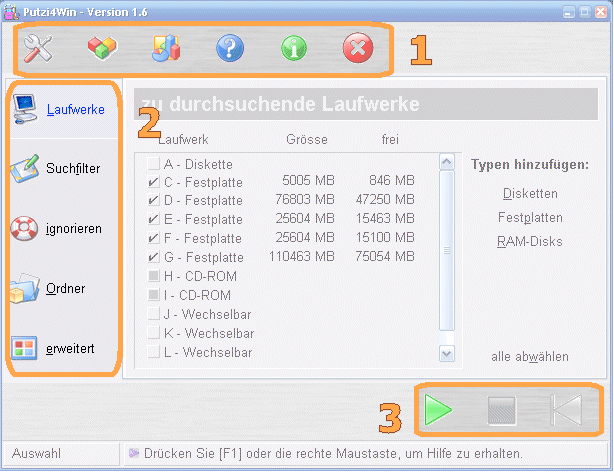This screenshot has height=473, width=614.
Task: Uncheck the C - Festplatte drive
Action: [x=154, y=182]
